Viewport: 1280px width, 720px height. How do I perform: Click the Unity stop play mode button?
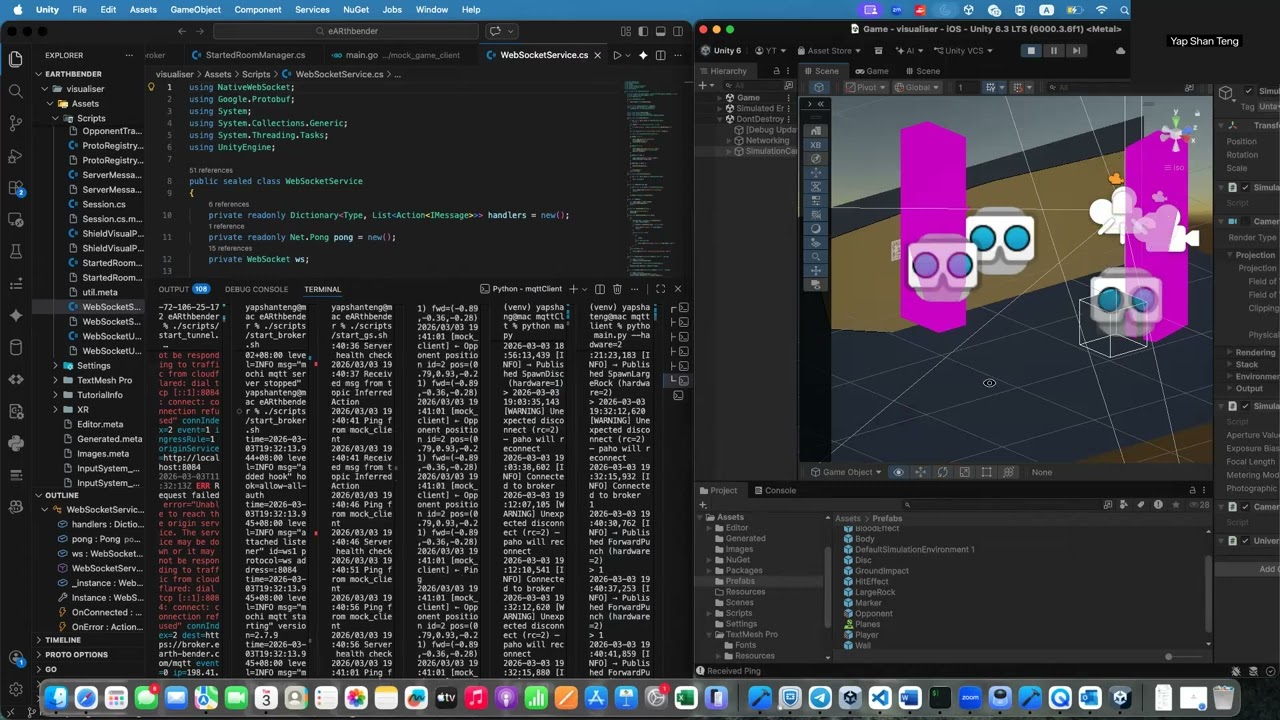pos(1031,50)
